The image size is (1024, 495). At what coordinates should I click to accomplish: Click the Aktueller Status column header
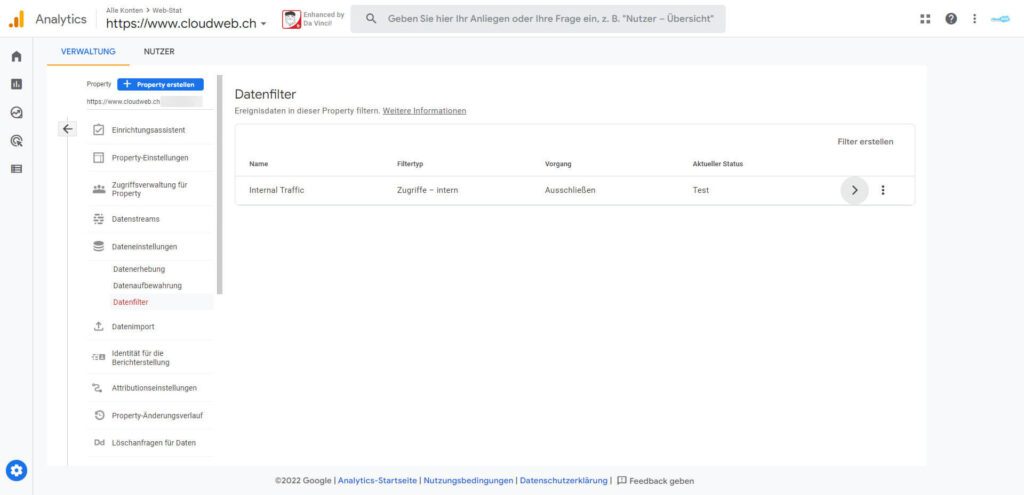click(x=718, y=164)
